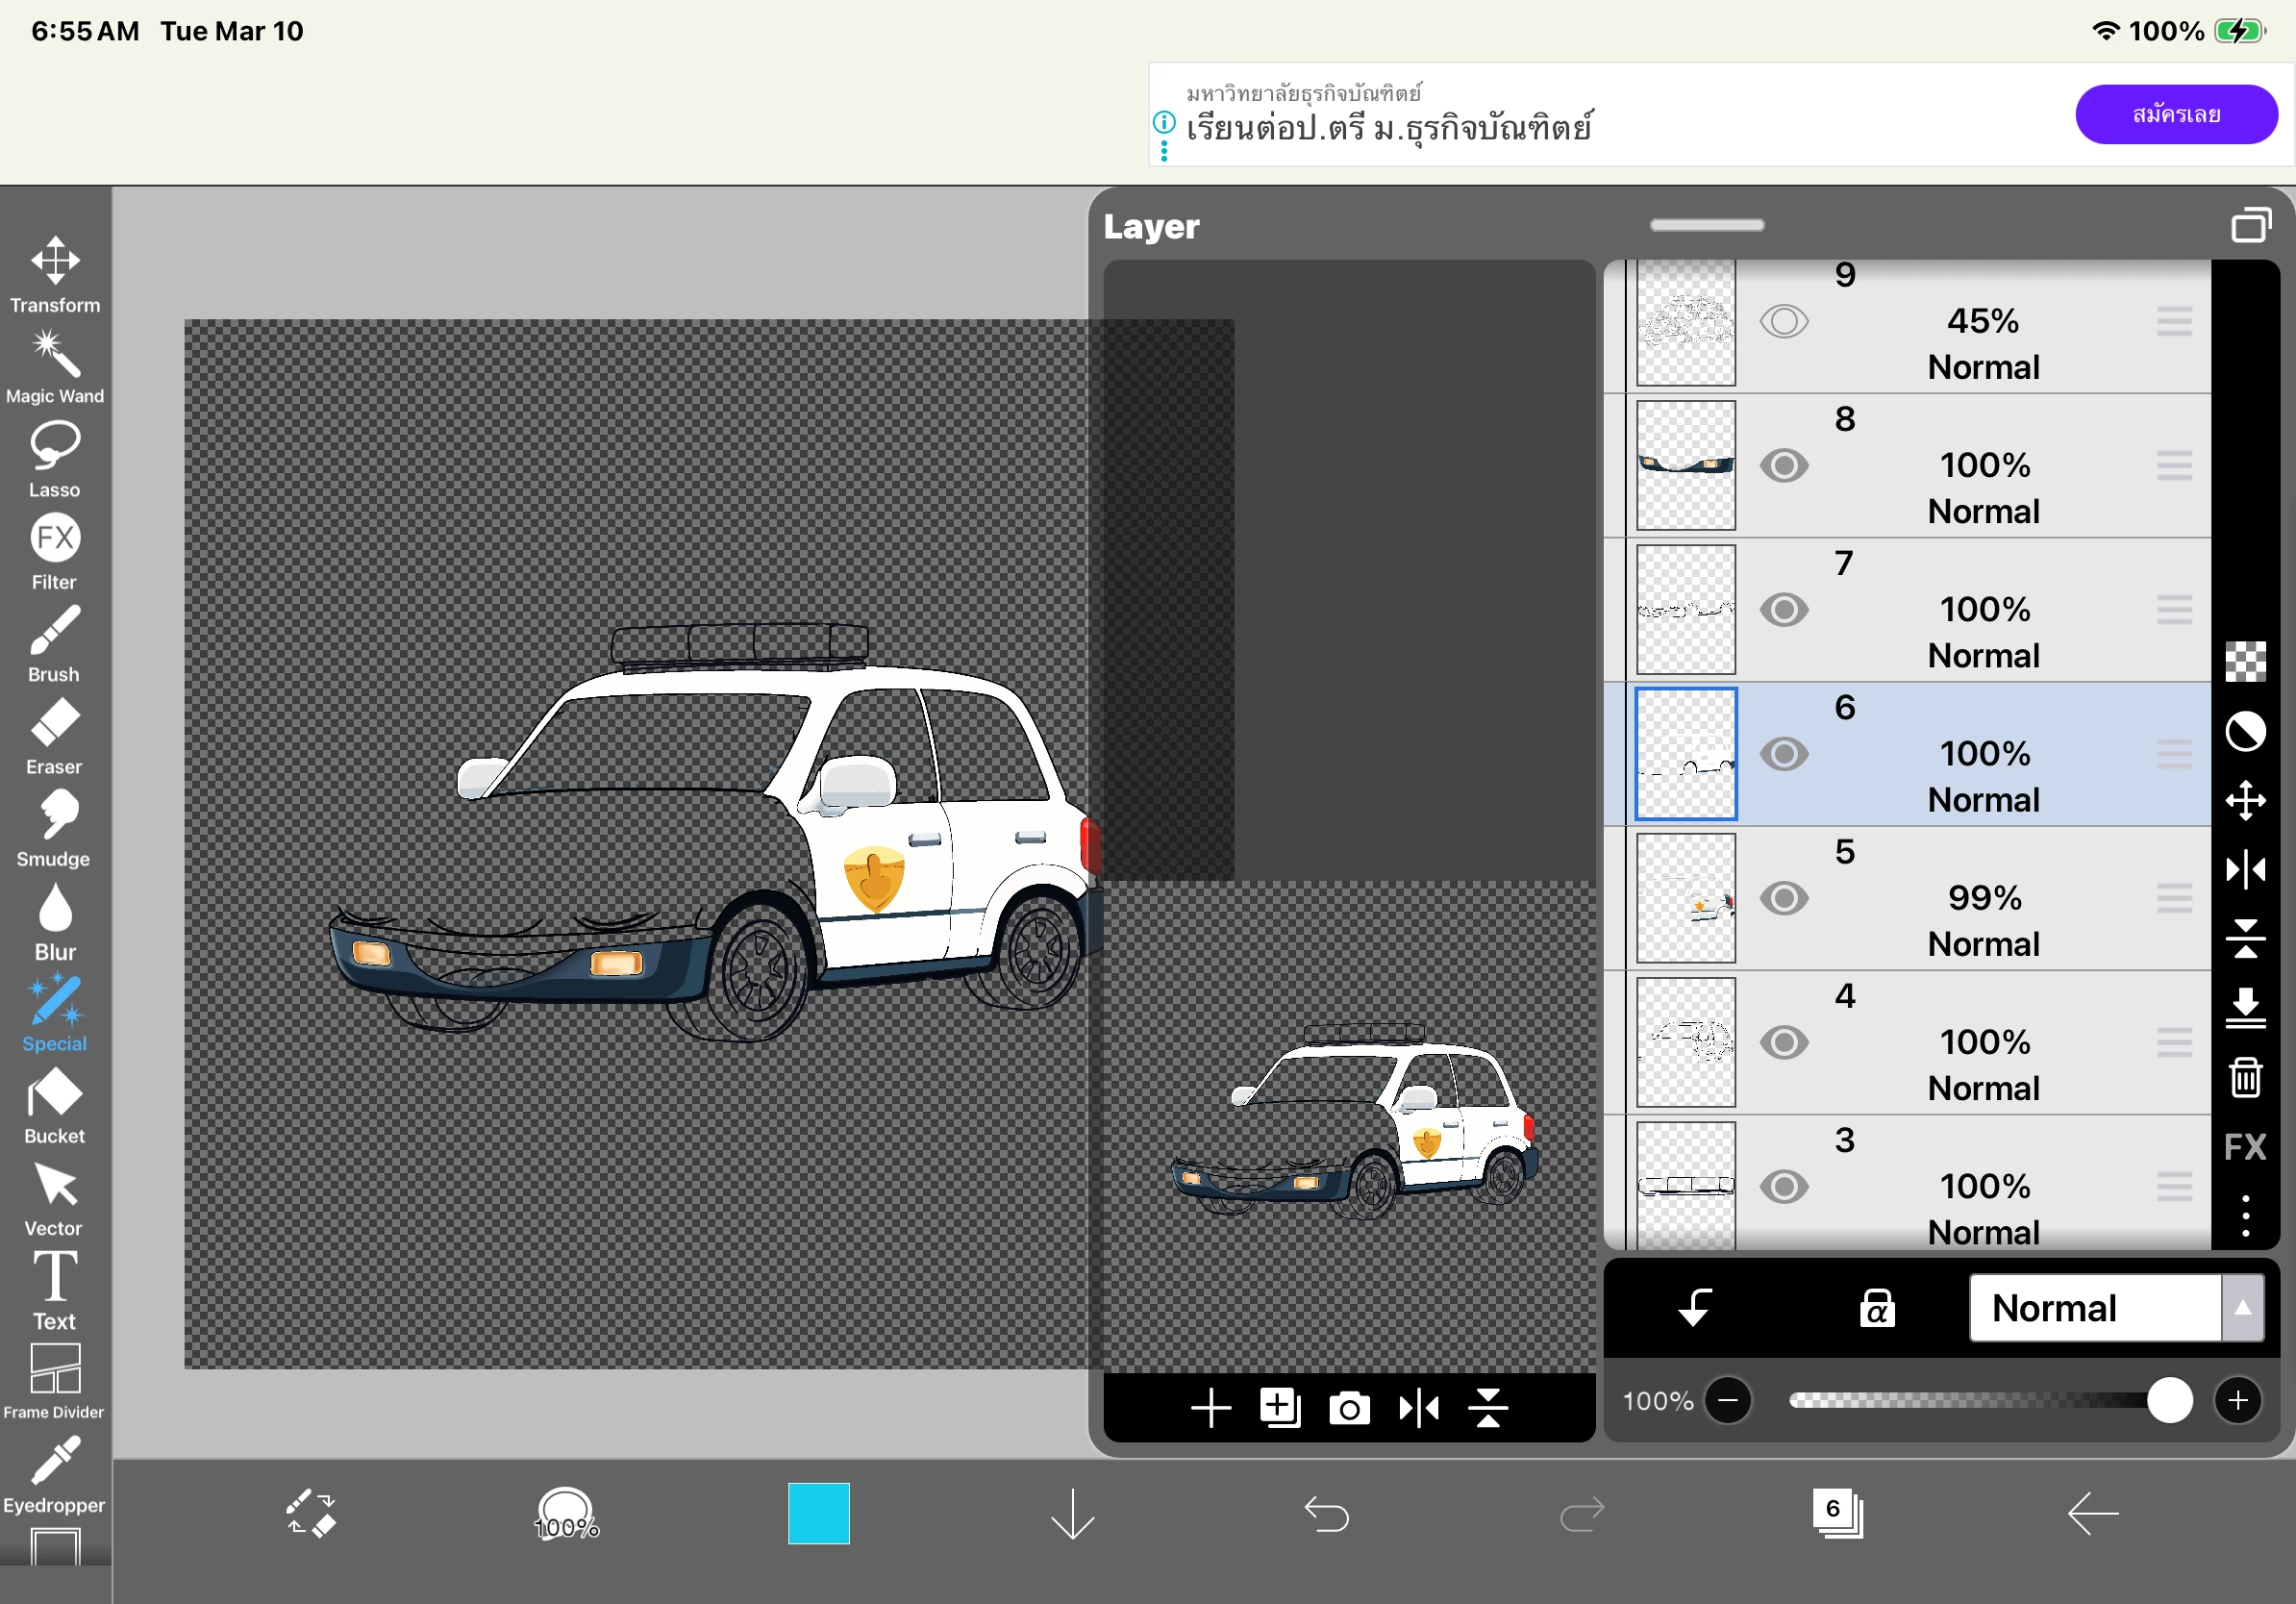Open the three-dot layer options menu
2296x1604 pixels.
[2245, 1216]
